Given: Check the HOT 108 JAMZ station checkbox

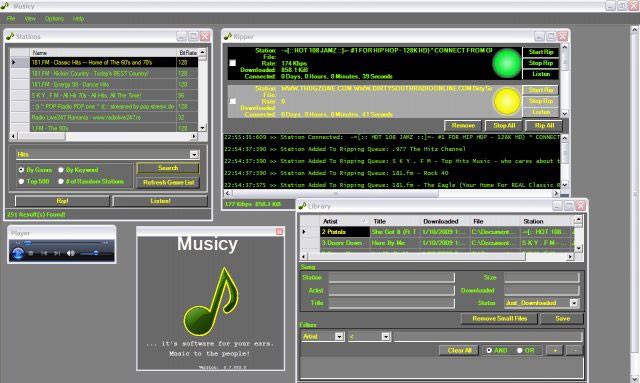Looking at the screenshot, I should coord(232,63).
